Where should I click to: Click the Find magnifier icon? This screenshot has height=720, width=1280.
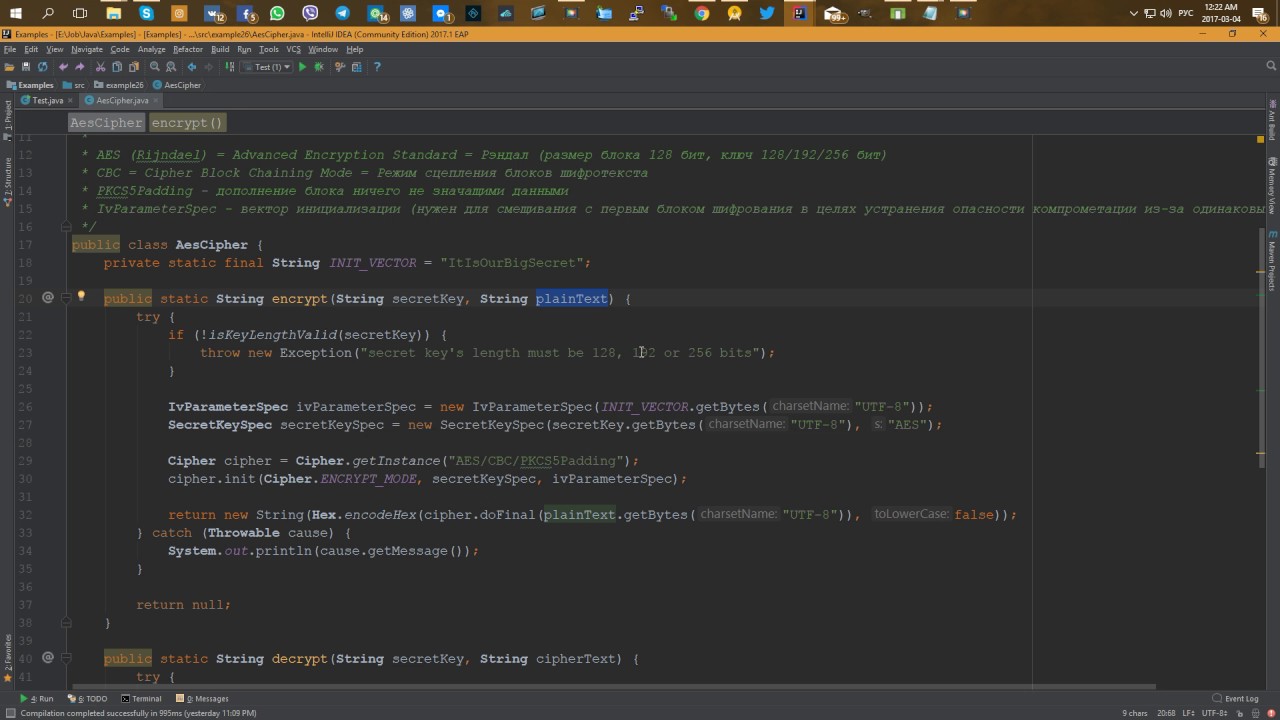coord(155,67)
